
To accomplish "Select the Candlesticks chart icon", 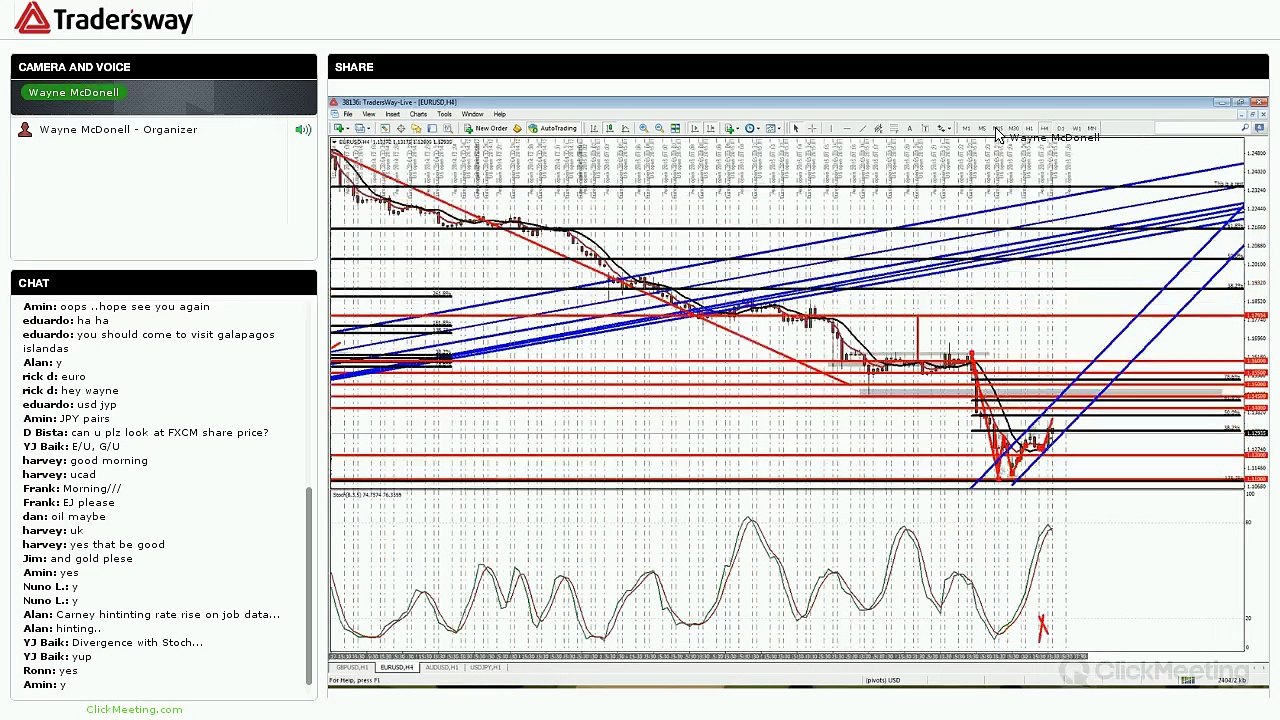I will [610, 128].
